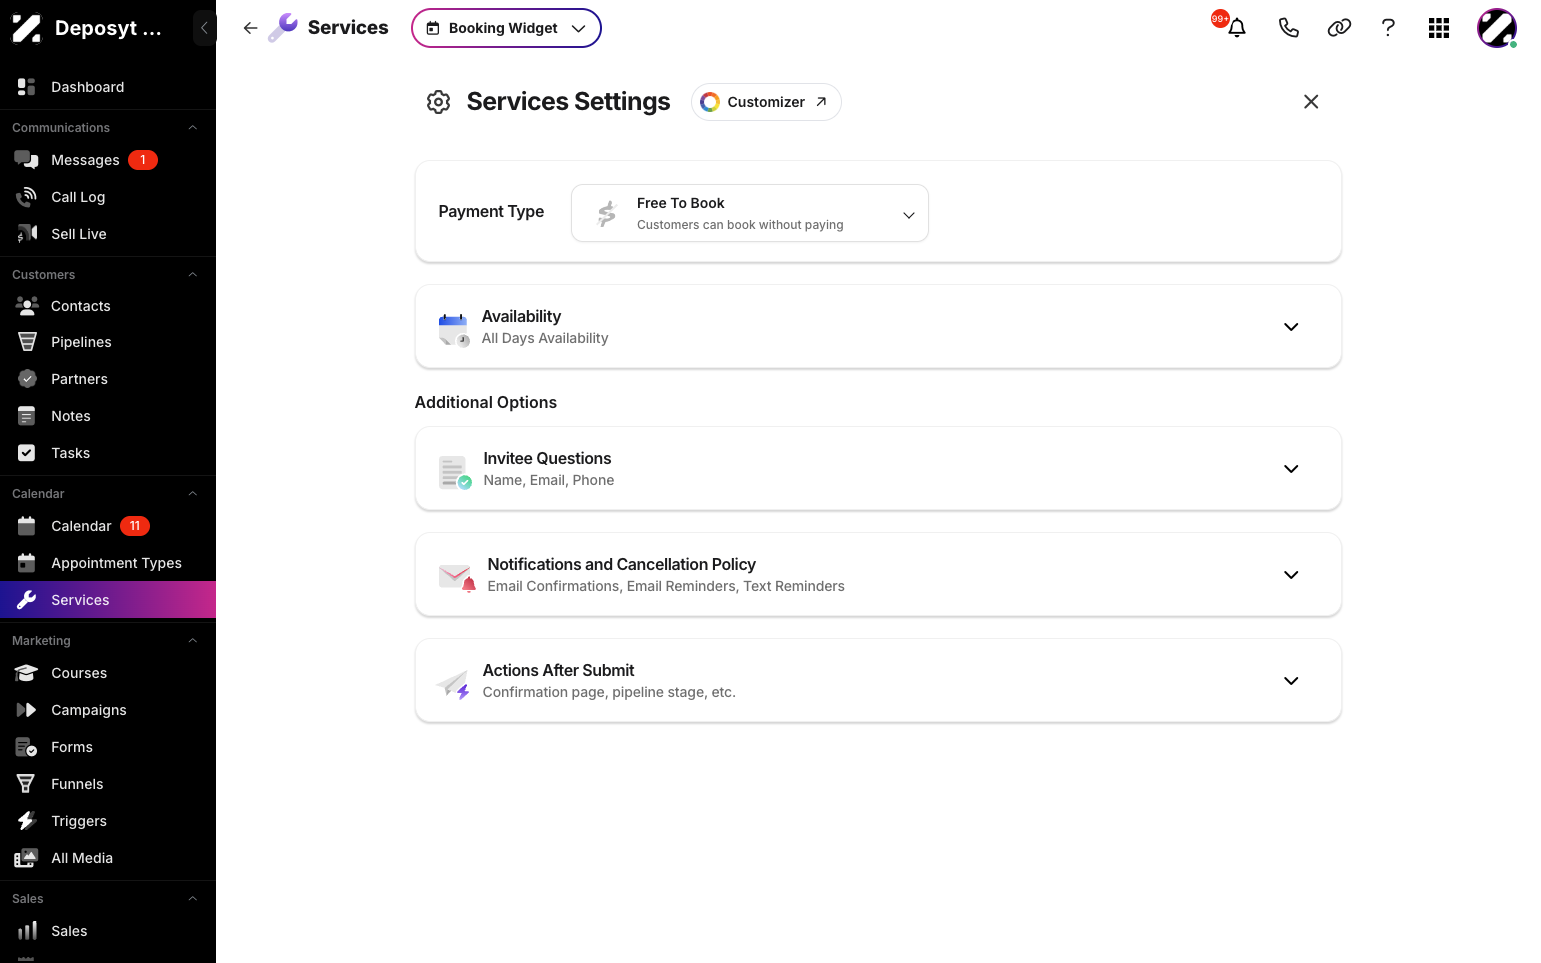Navigate to Campaigns
The image size is (1541, 963).
coord(108,710)
